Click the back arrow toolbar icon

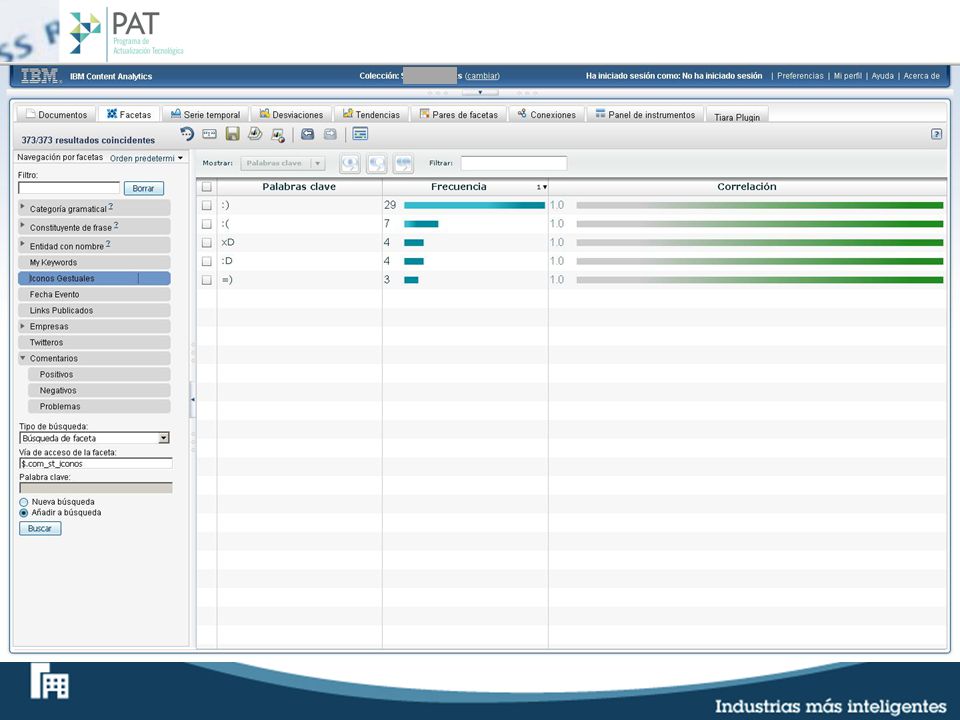pos(307,133)
